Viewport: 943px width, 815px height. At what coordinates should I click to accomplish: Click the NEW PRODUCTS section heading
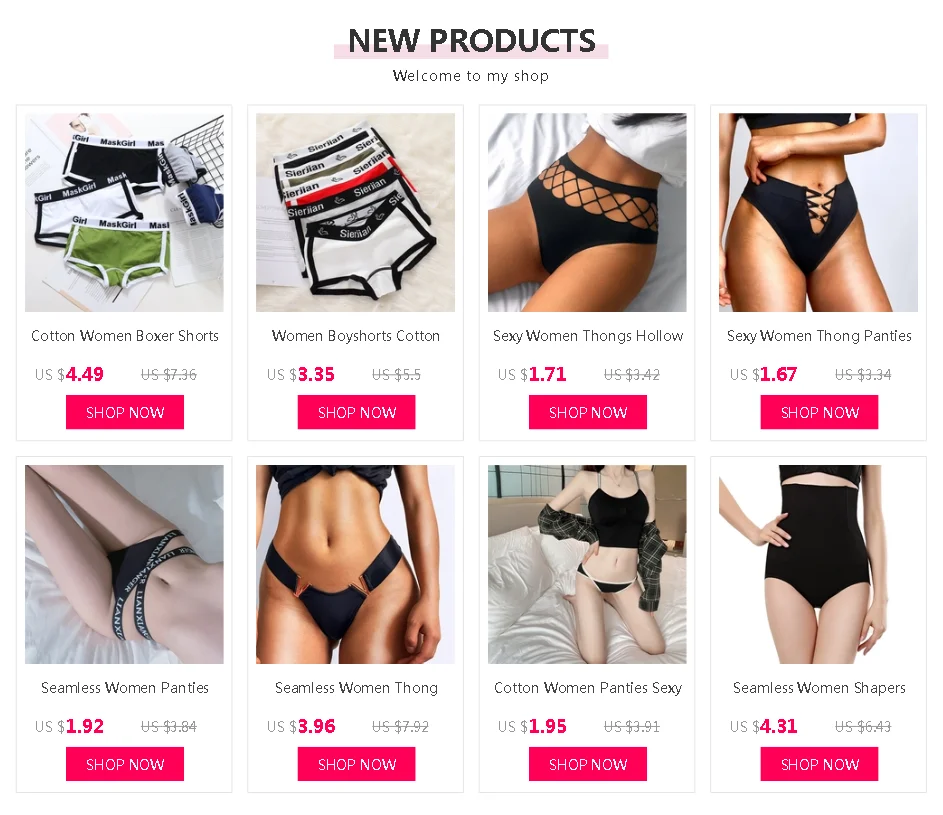(x=472, y=41)
